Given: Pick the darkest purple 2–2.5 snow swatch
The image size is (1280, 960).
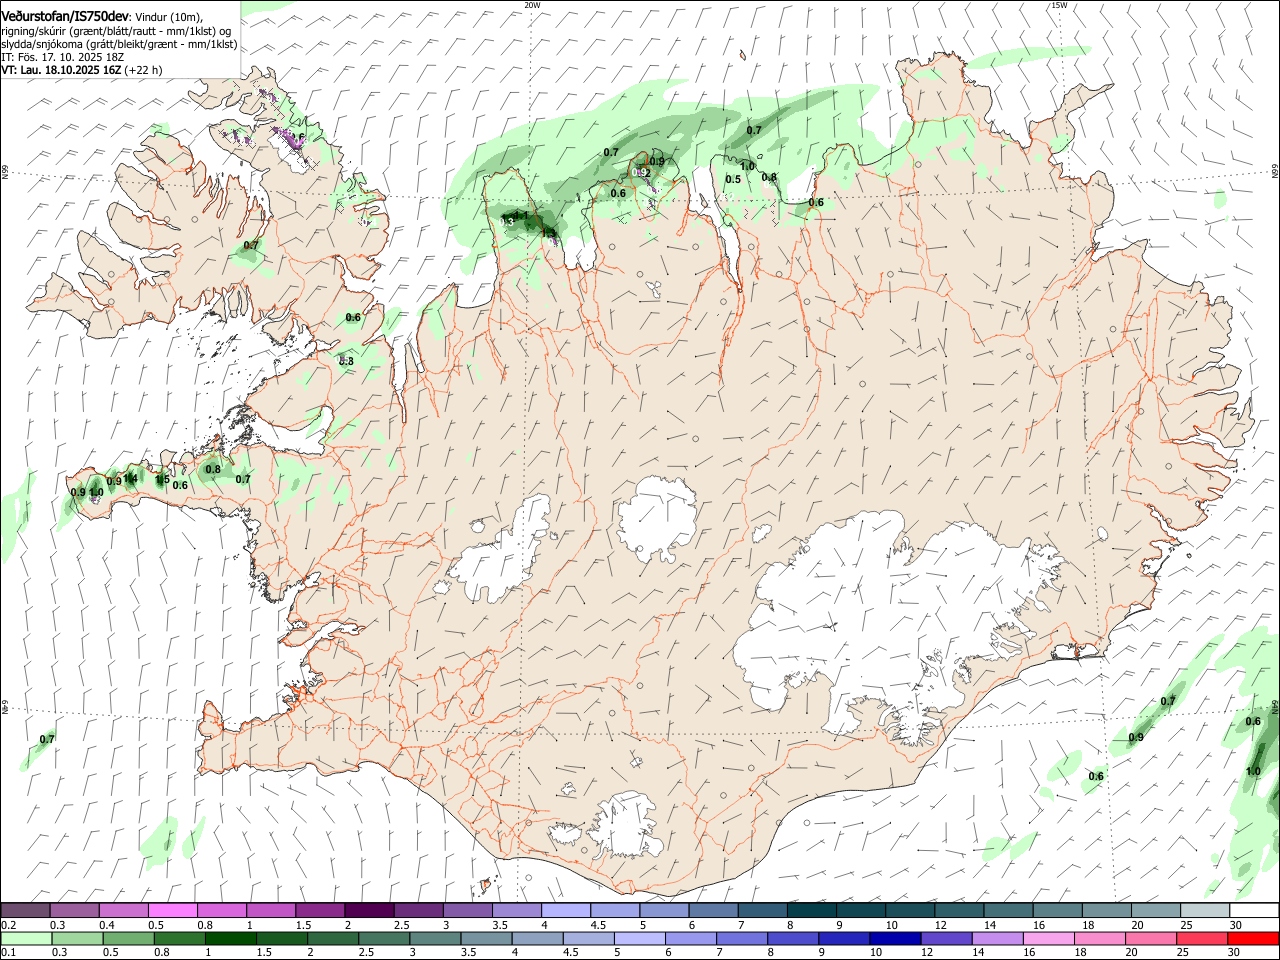Looking at the screenshot, I should [x=369, y=910].
